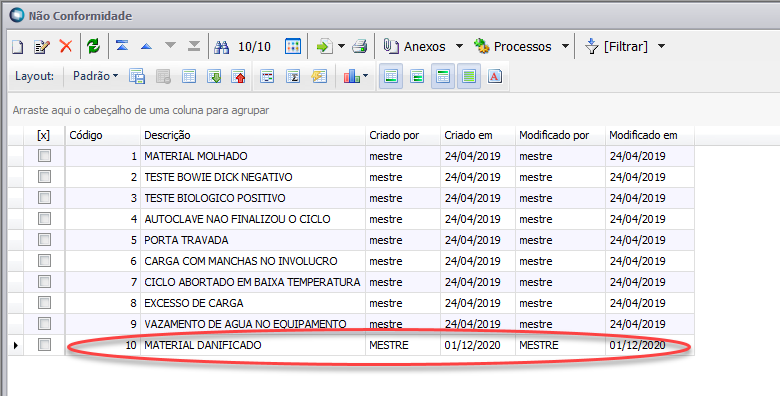
Task: Open export options dropdown arrow
Action: click(341, 46)
